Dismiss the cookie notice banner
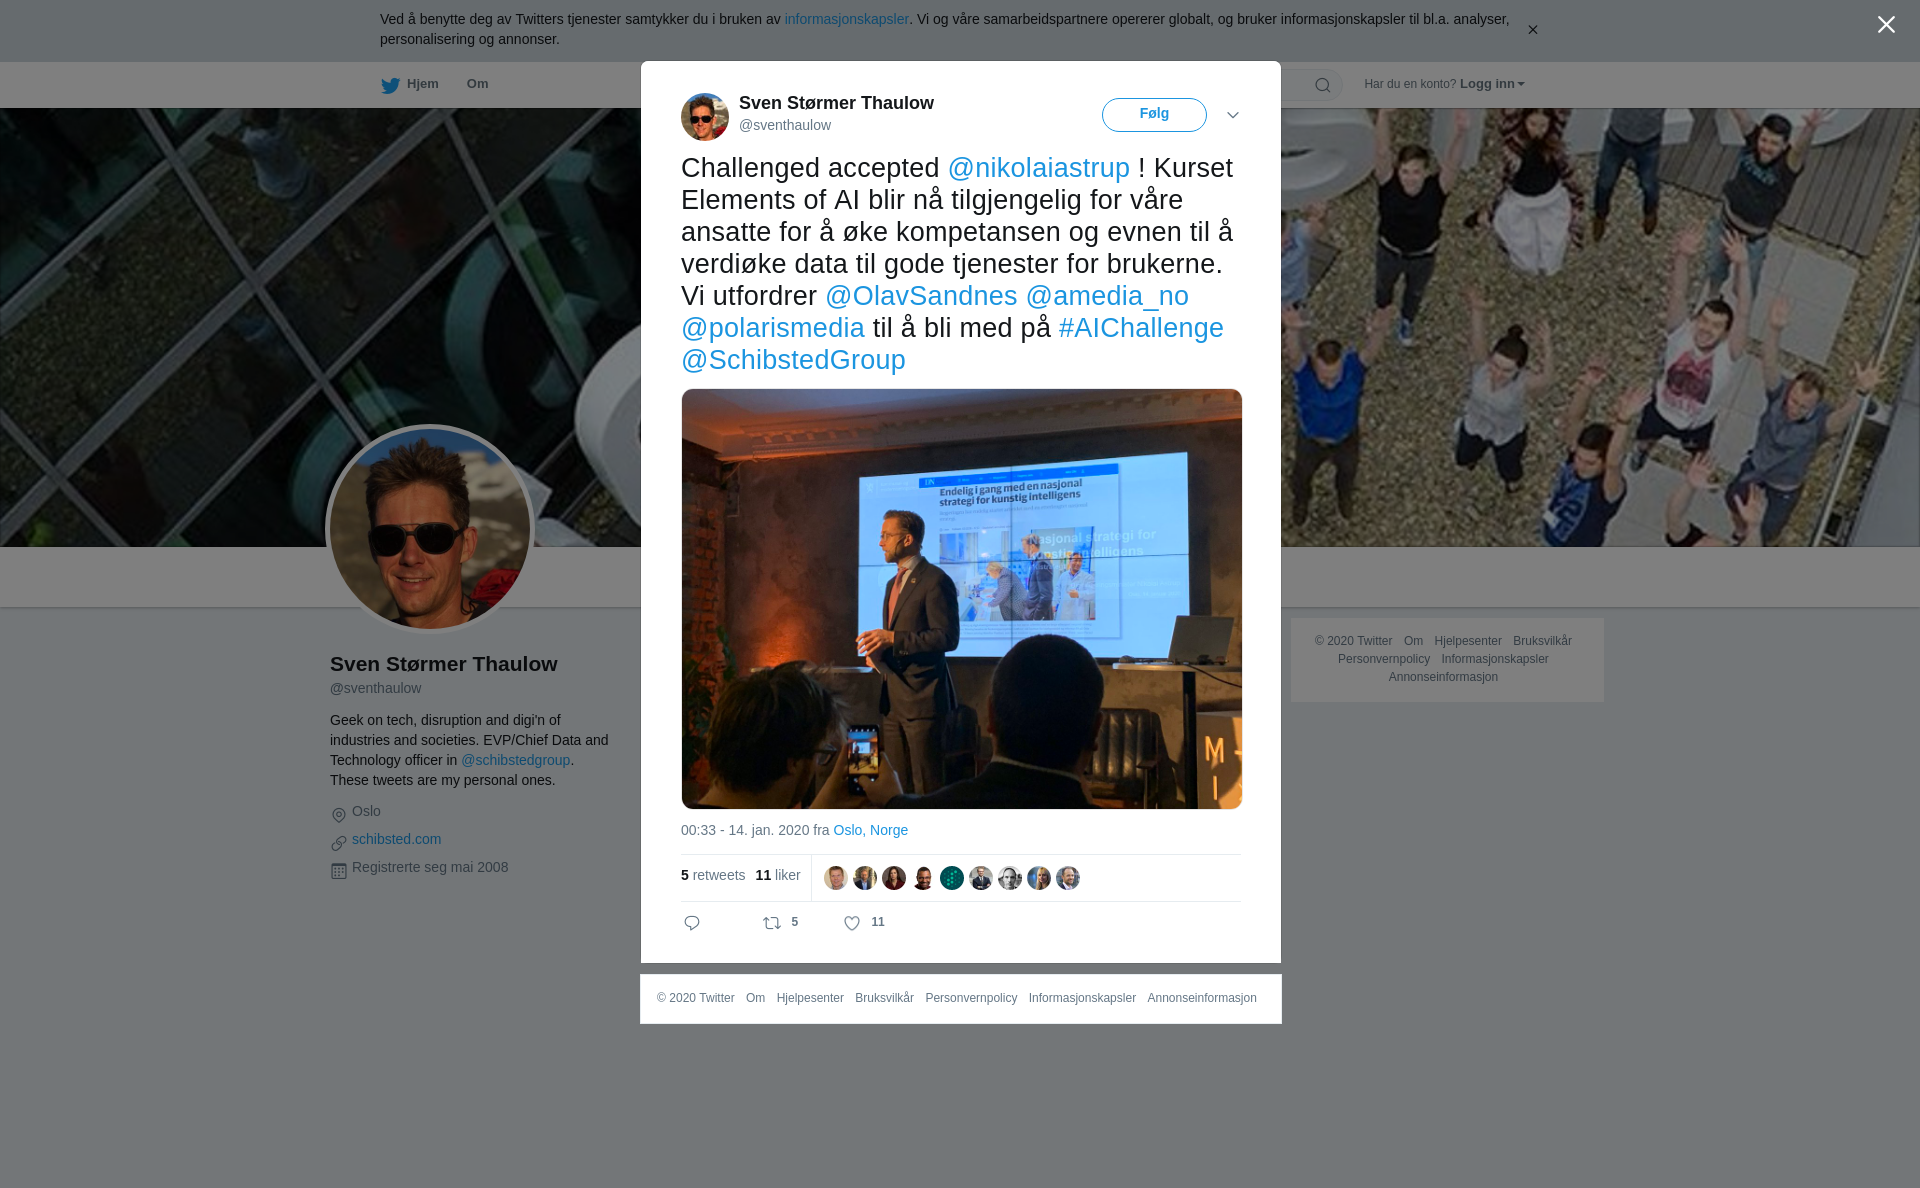The width and height of the screenshot is (1920, 1188). [x=1532, y=30]
